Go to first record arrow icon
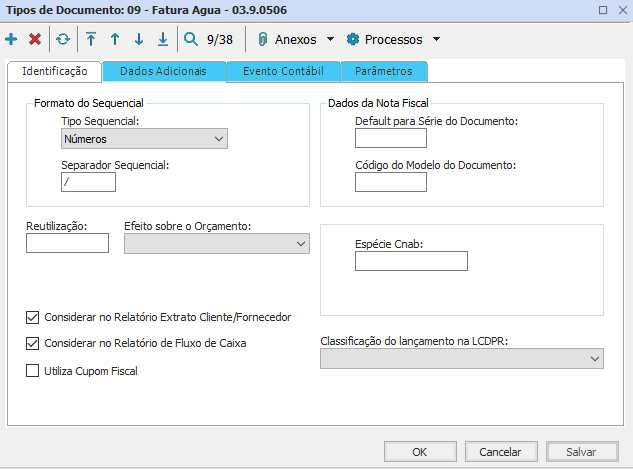 [x=91, y=40]
